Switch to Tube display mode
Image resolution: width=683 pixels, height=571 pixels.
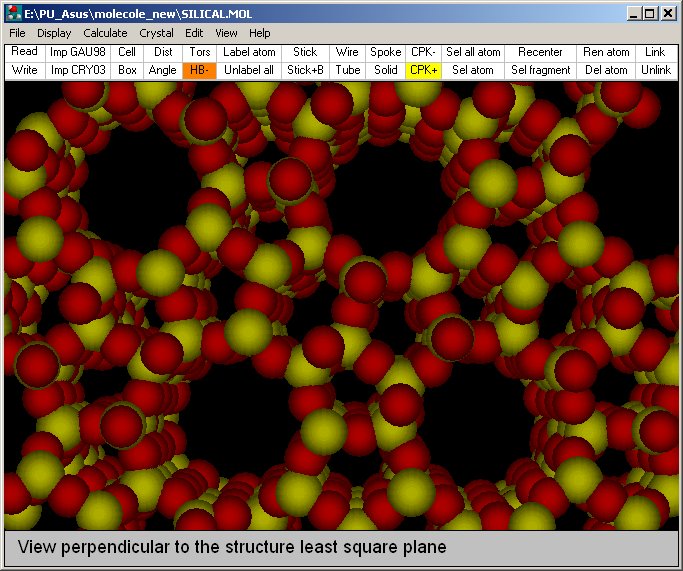[347, 70]
